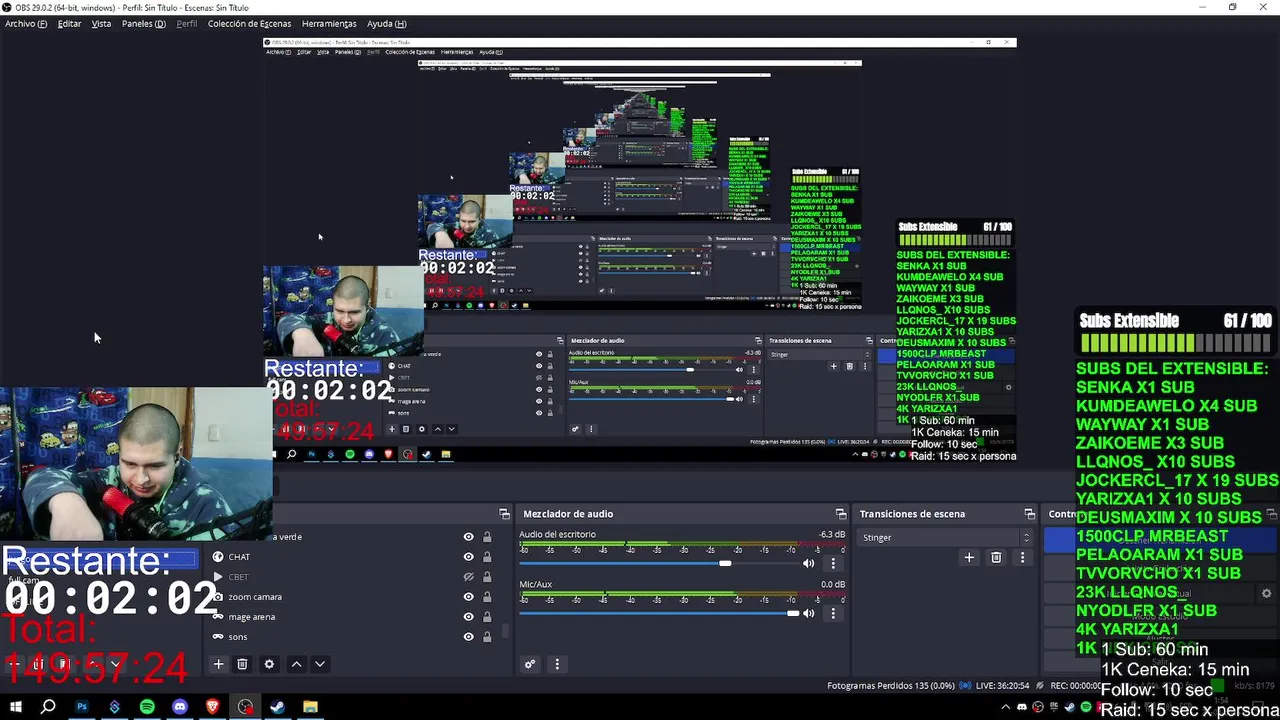Open Windows taskbar search
The width and height of the screenshot is (1280, 720).
click(48, 707)
